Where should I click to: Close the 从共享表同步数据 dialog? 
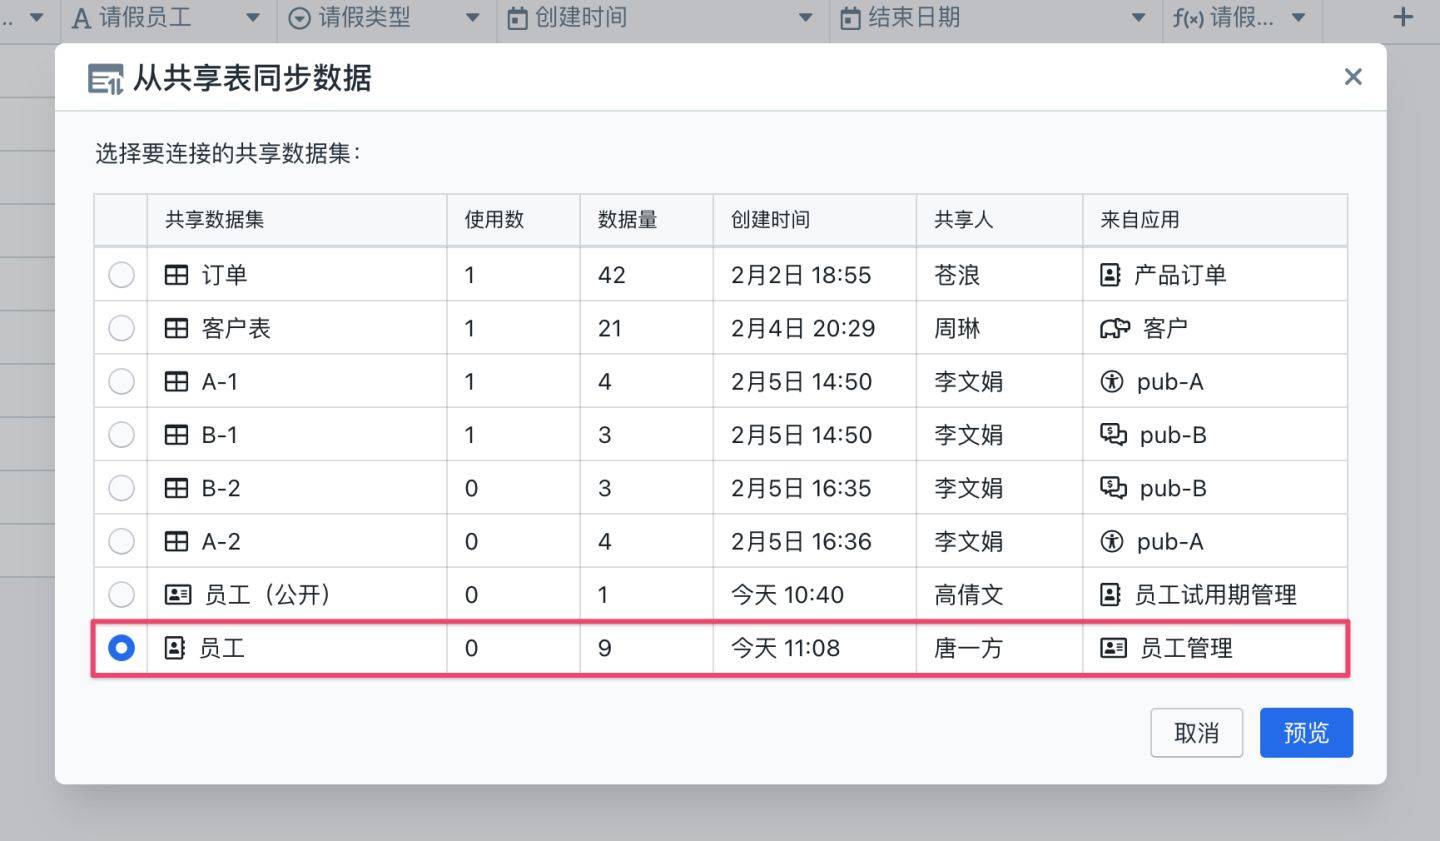[1353, 77]
